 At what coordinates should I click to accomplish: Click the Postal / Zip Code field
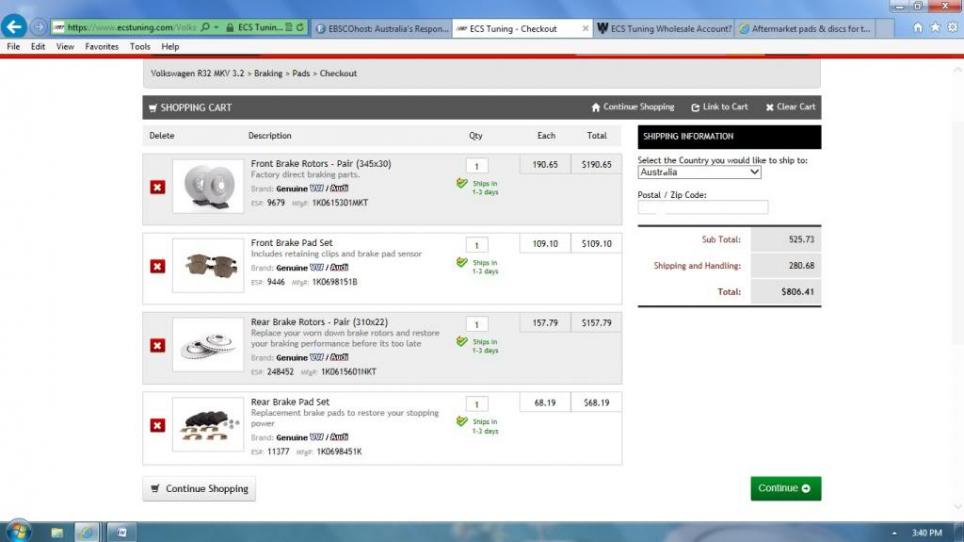tap(703, 208)
